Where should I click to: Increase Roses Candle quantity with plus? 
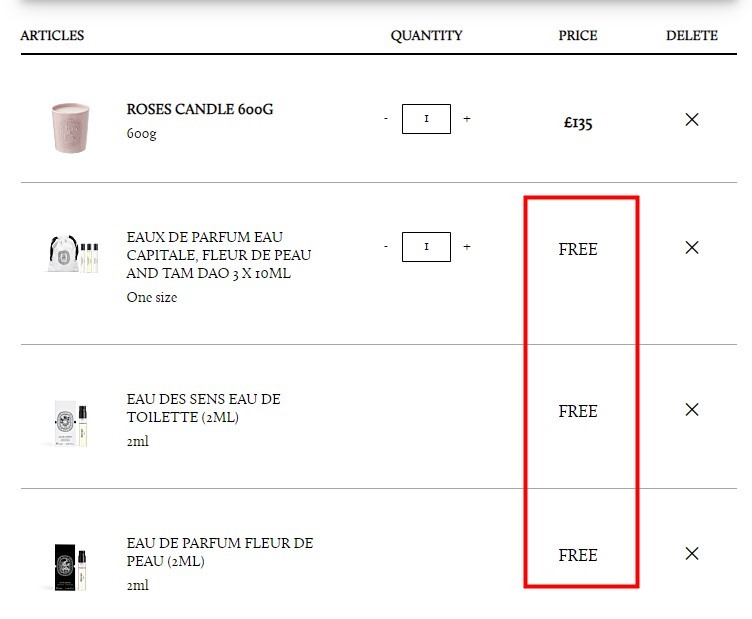[x=467, y=118]
